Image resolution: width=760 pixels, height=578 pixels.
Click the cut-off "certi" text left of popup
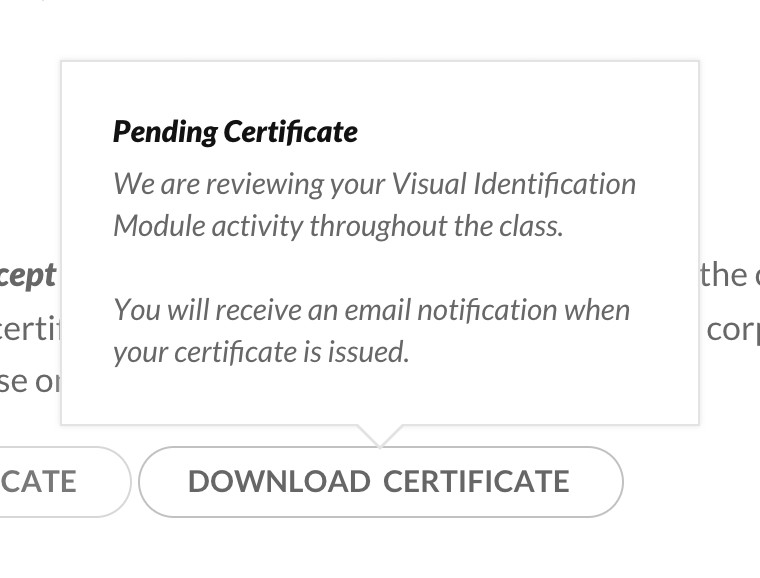click(x=30, y=329)
